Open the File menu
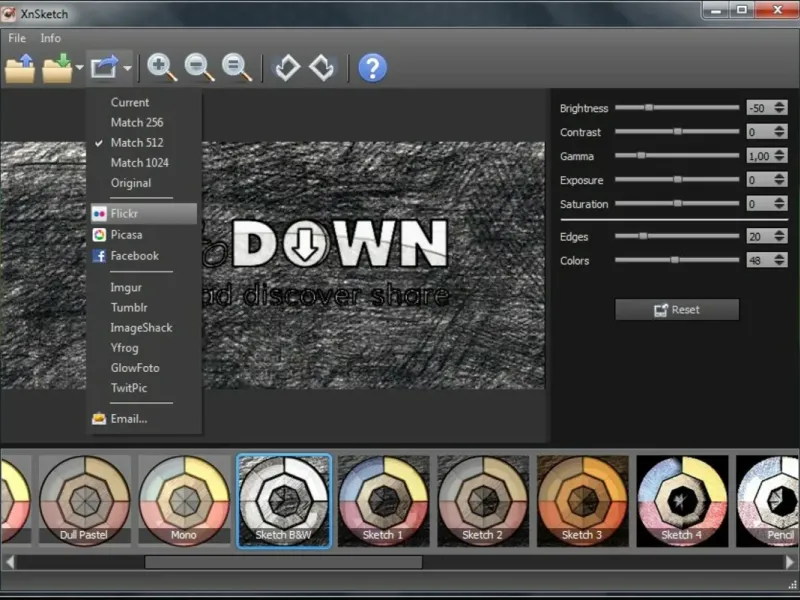Screen dimensions: 800x600 tap(17, 38)
